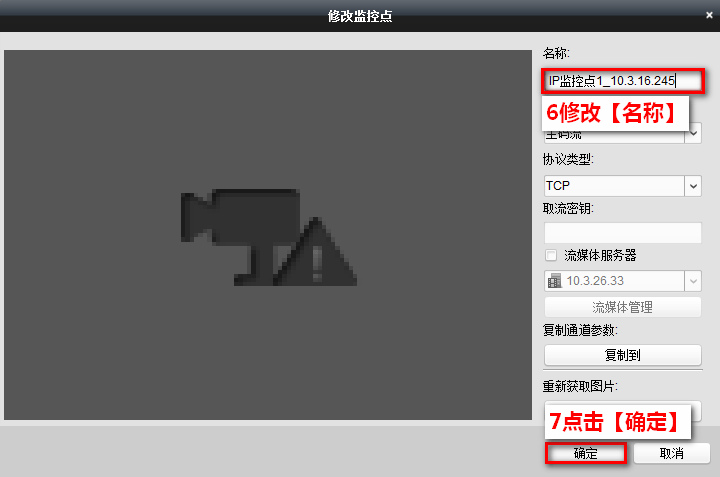Image resolution: width=720 pixels, height=477 pixels.
Task: Click the 修改监控点 title bar text
Action: point(360,15)
